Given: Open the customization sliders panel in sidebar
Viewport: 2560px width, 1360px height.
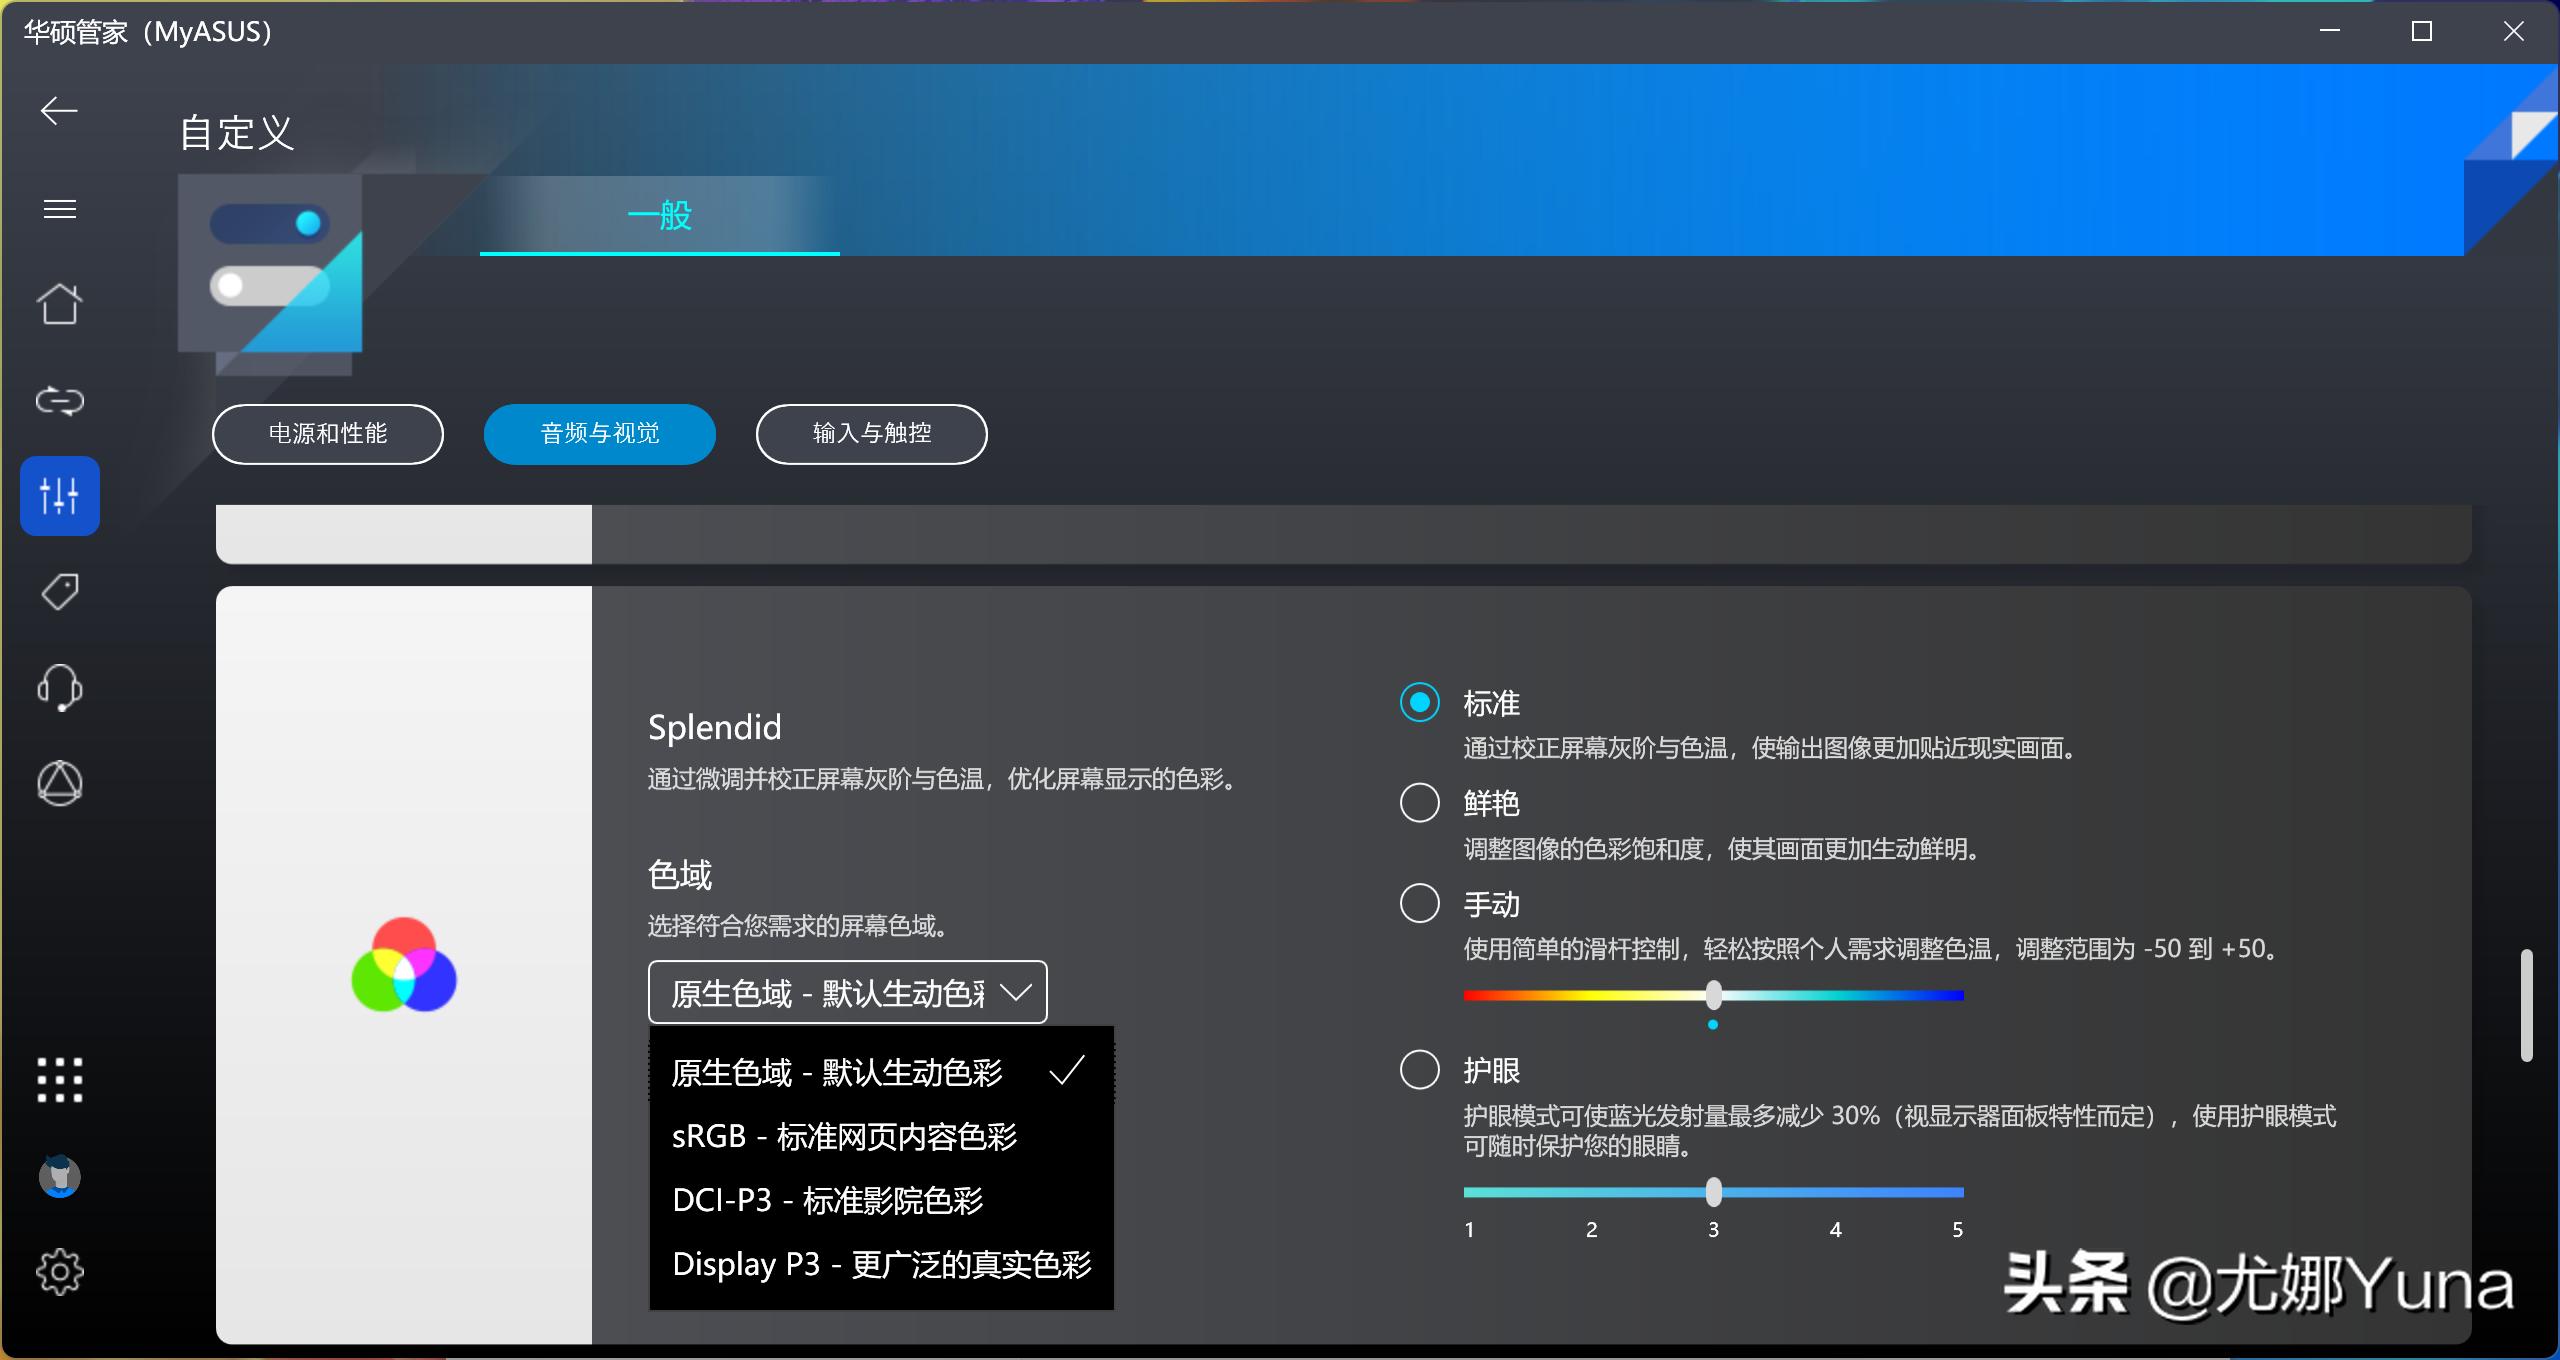Looking at the screenshot, I should click(x=59, y=495).
